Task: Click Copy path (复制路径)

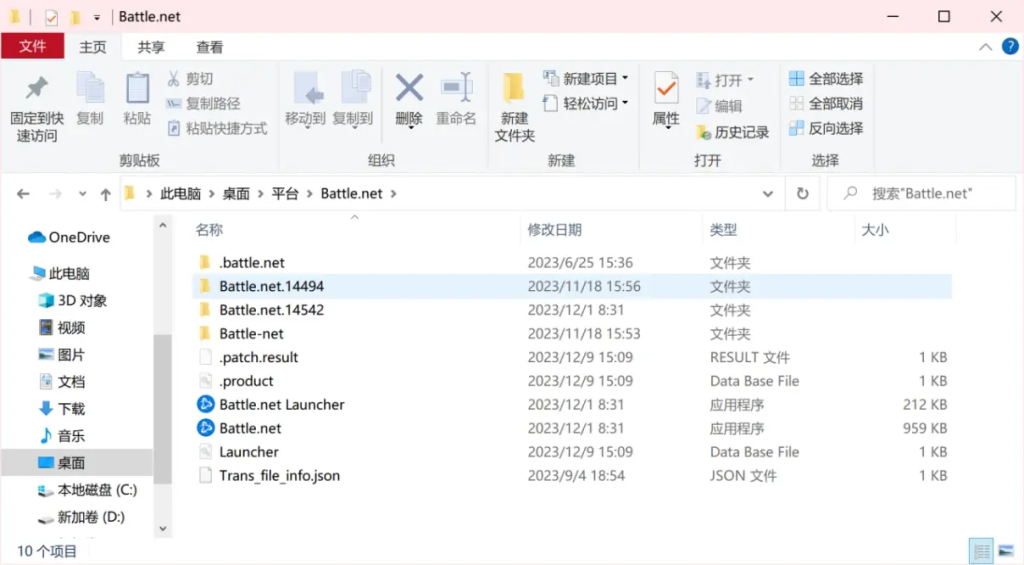Action: 203,103
